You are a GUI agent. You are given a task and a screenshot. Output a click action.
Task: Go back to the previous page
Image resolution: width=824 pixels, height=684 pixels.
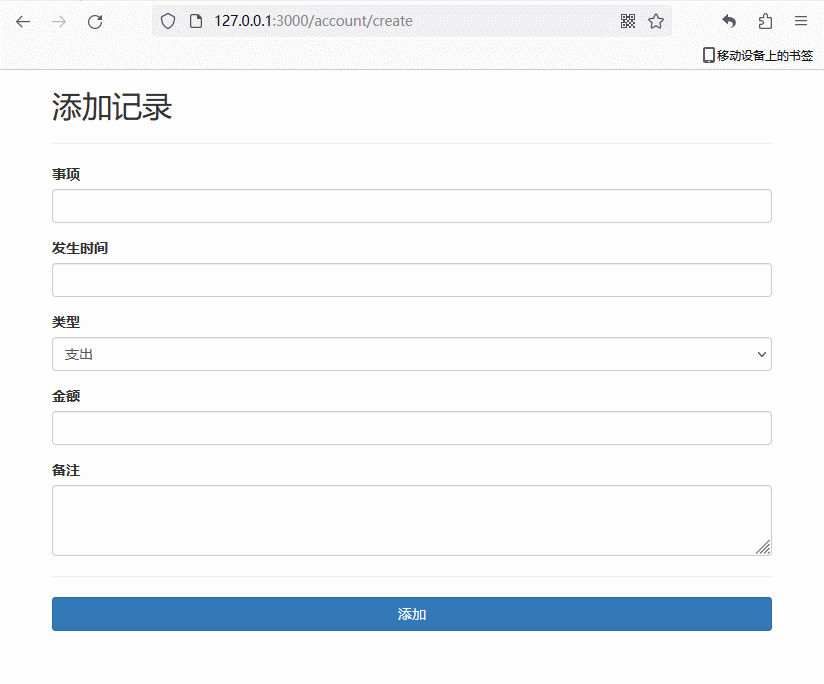coord(23,21)
